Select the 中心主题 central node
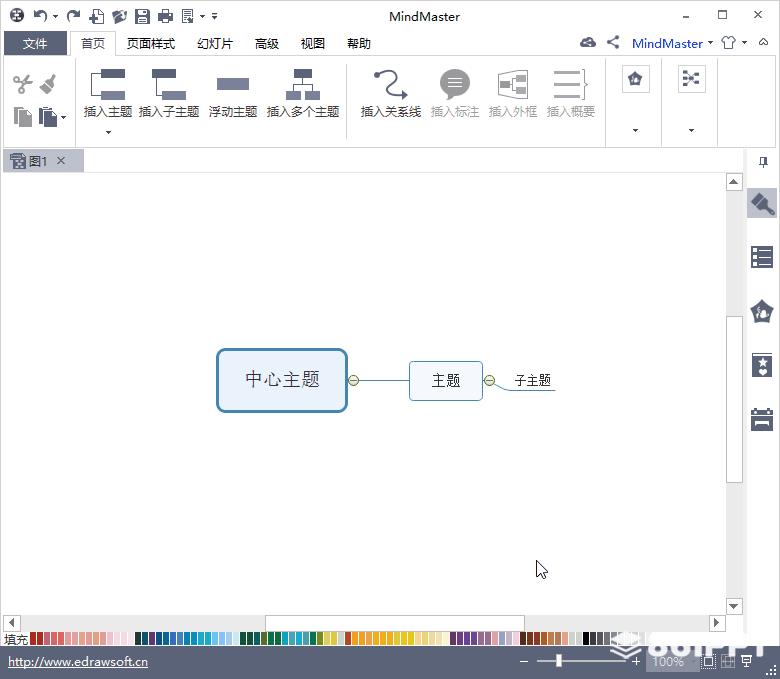This screenshot has height=679, width=780. [282, 381]
